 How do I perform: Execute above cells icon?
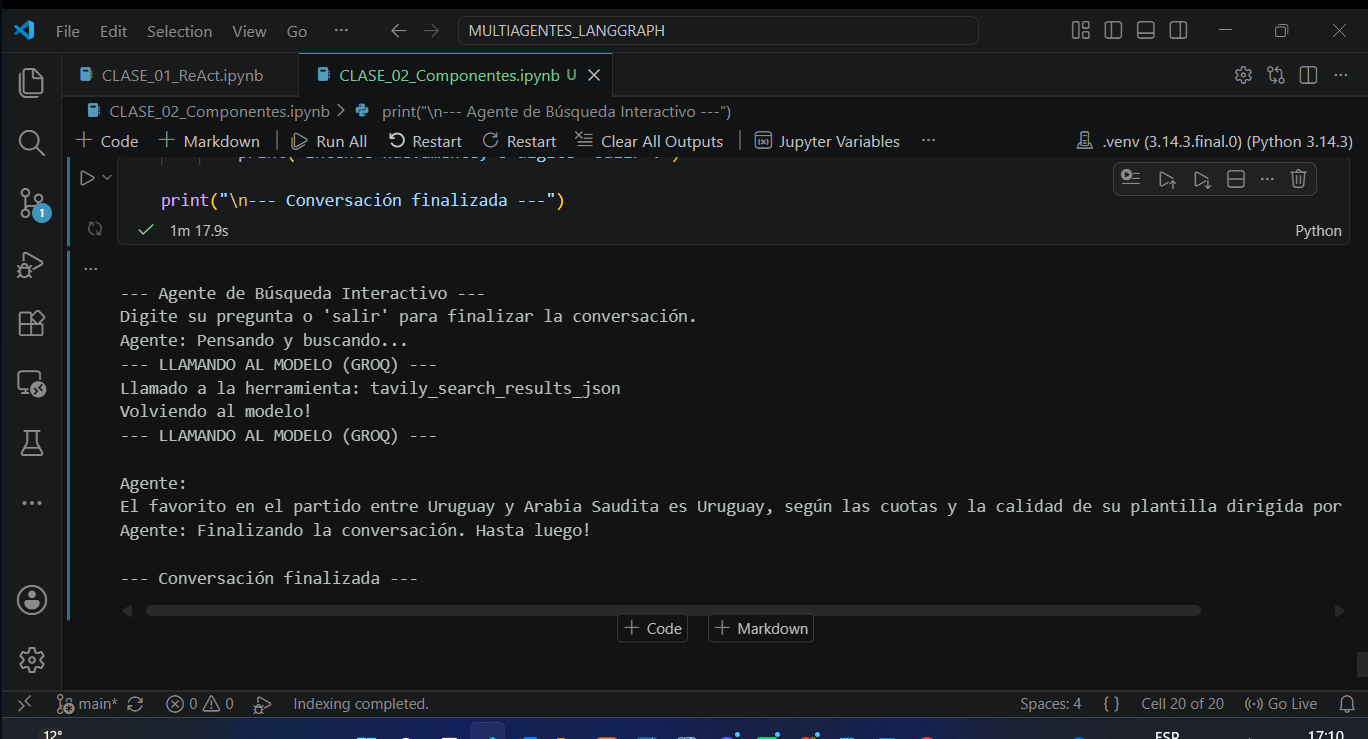1166,179
